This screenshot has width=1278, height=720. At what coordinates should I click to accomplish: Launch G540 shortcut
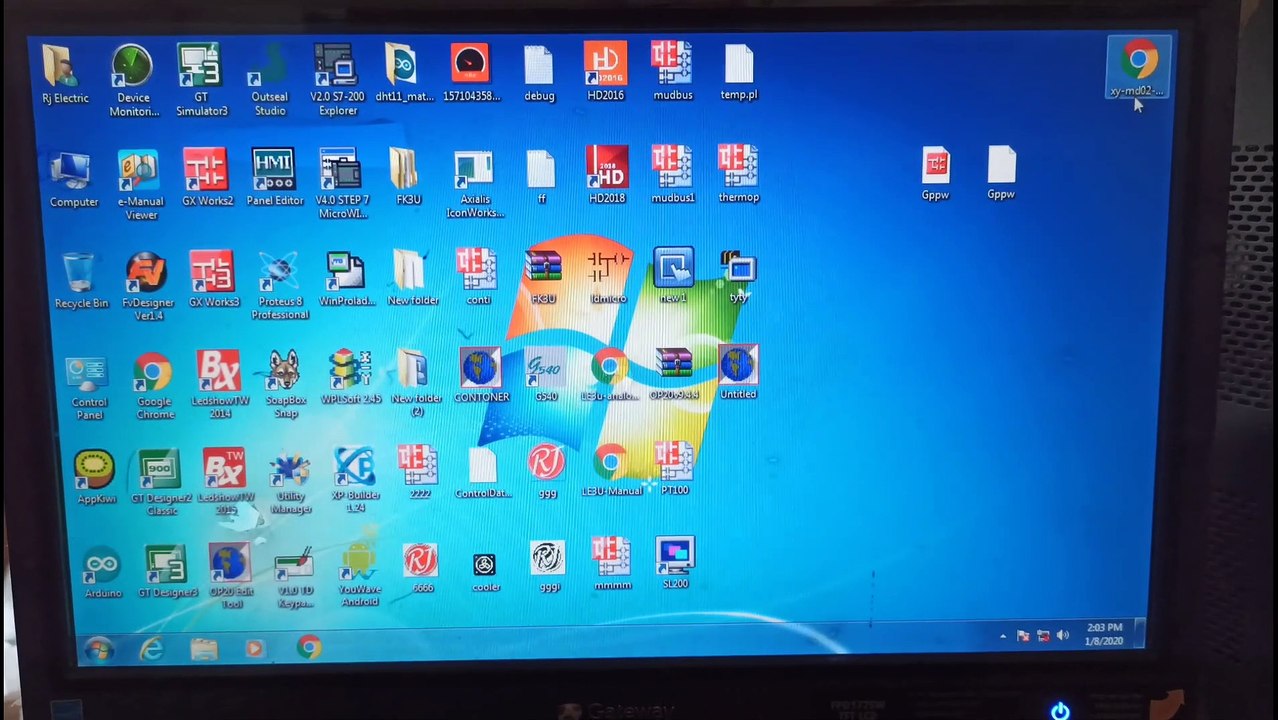pyautogui.click(x=545, y=375)
